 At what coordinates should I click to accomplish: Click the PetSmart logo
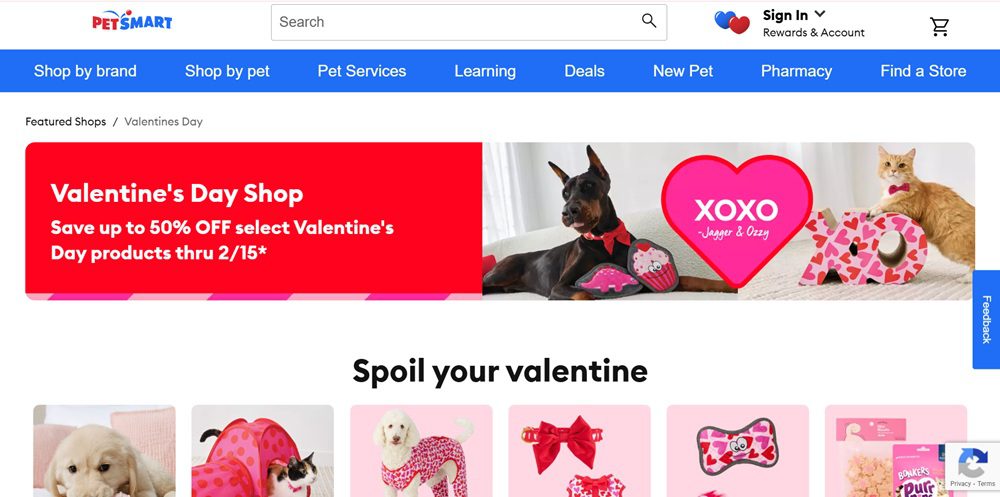(x=132, y=20)
